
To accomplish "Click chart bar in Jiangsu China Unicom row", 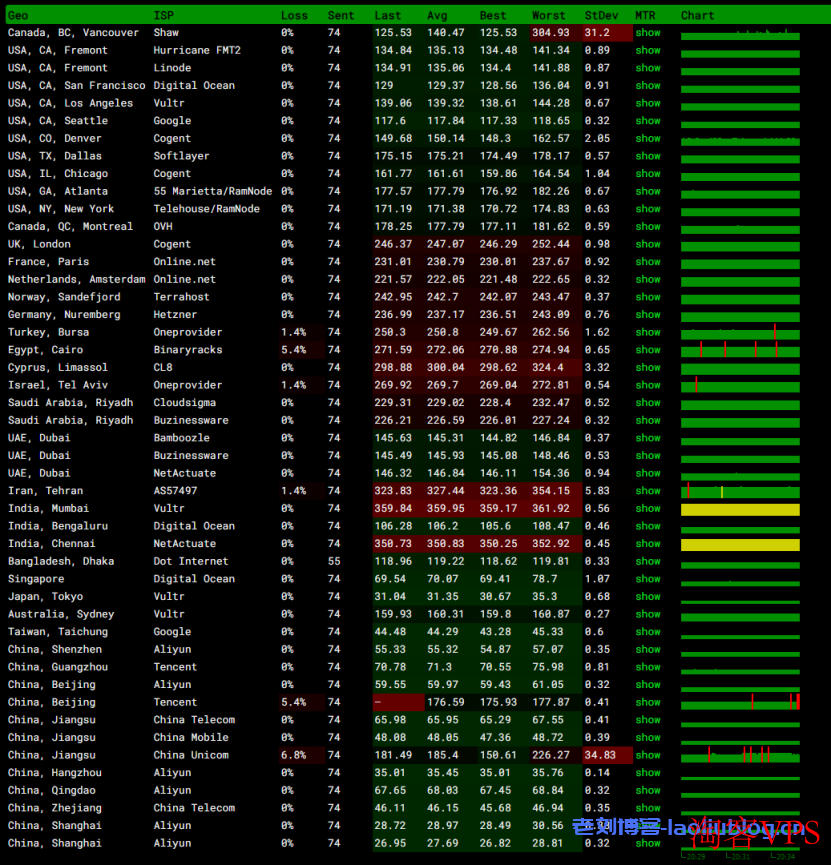I will (740, 755).
